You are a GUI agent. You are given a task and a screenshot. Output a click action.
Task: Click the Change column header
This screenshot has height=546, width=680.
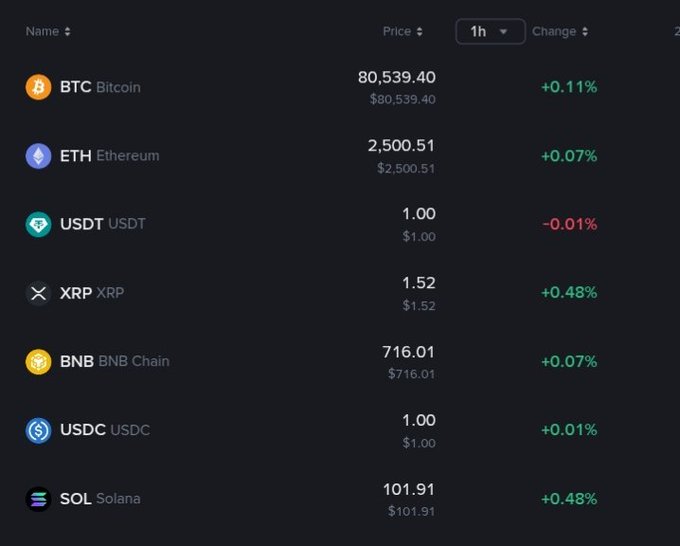coord(554,31)
